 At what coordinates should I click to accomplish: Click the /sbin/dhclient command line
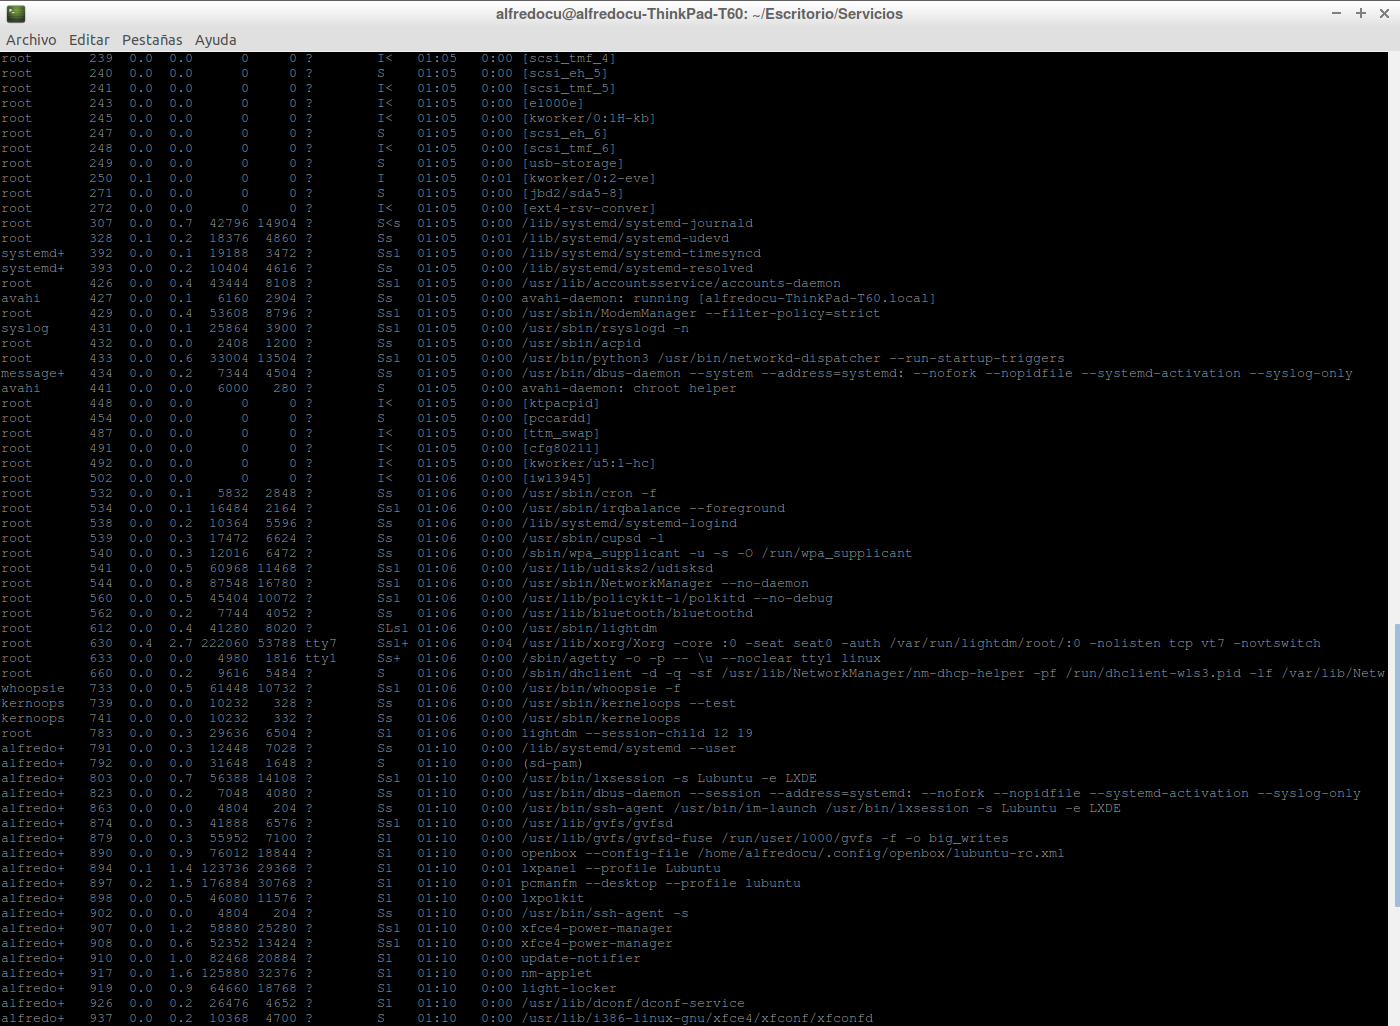point(953,674)
